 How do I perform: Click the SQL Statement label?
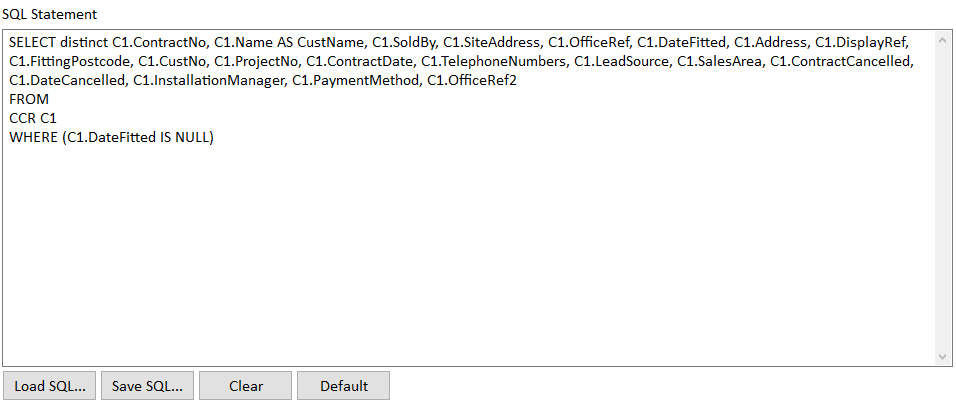click(x=49, y=14)
